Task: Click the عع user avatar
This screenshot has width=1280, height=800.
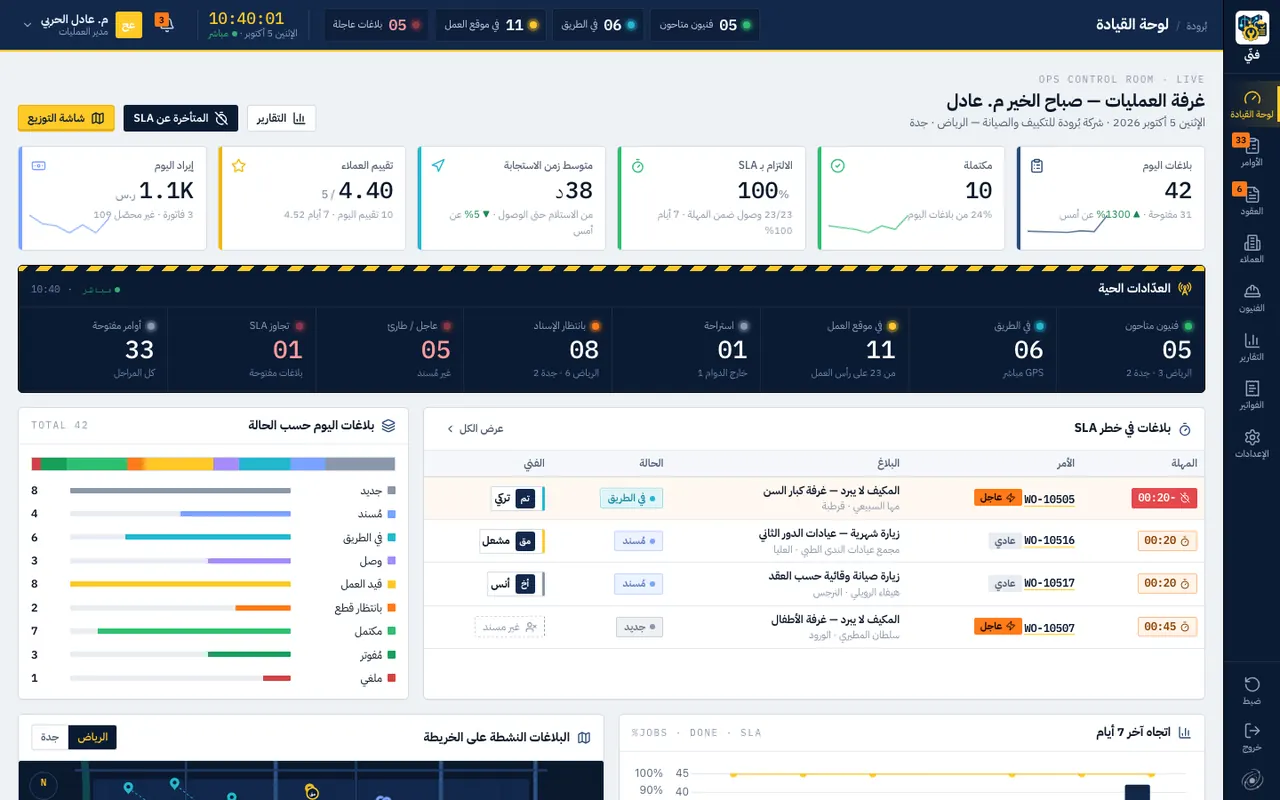Action: (129, 25)
